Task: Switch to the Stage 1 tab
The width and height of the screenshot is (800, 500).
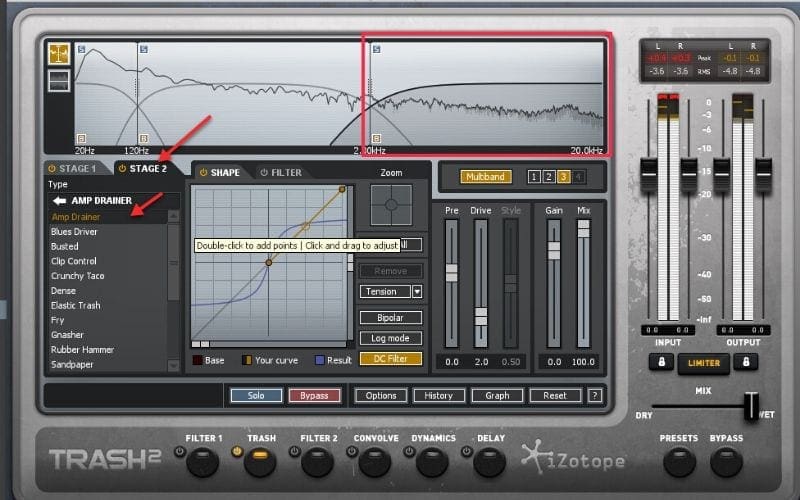Action: 77,168
